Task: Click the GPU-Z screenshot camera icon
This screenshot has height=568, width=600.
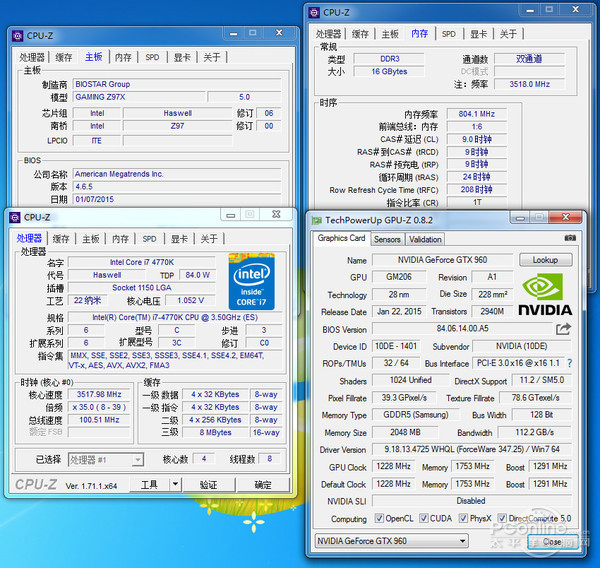Action: (570, 238)
